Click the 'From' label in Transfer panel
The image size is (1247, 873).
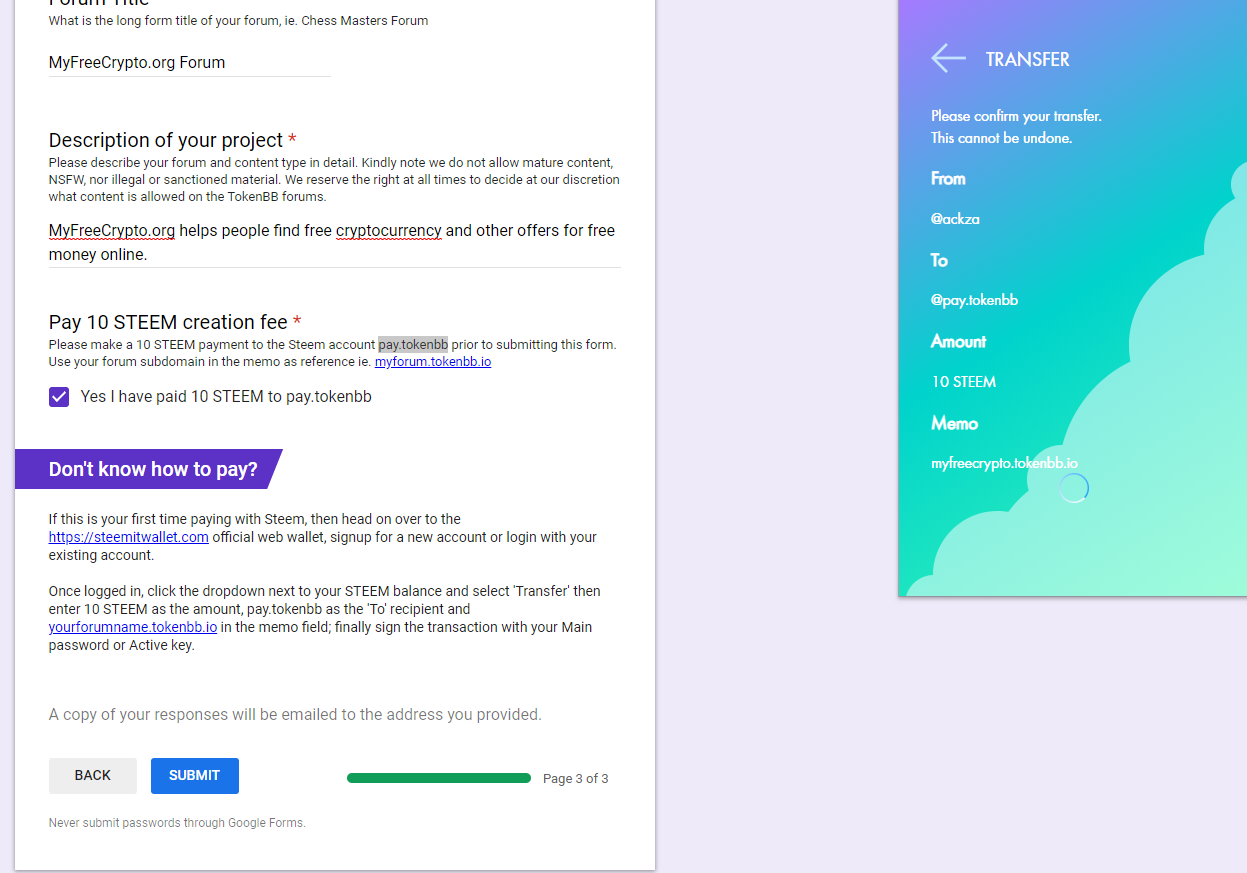pos(948,178)
